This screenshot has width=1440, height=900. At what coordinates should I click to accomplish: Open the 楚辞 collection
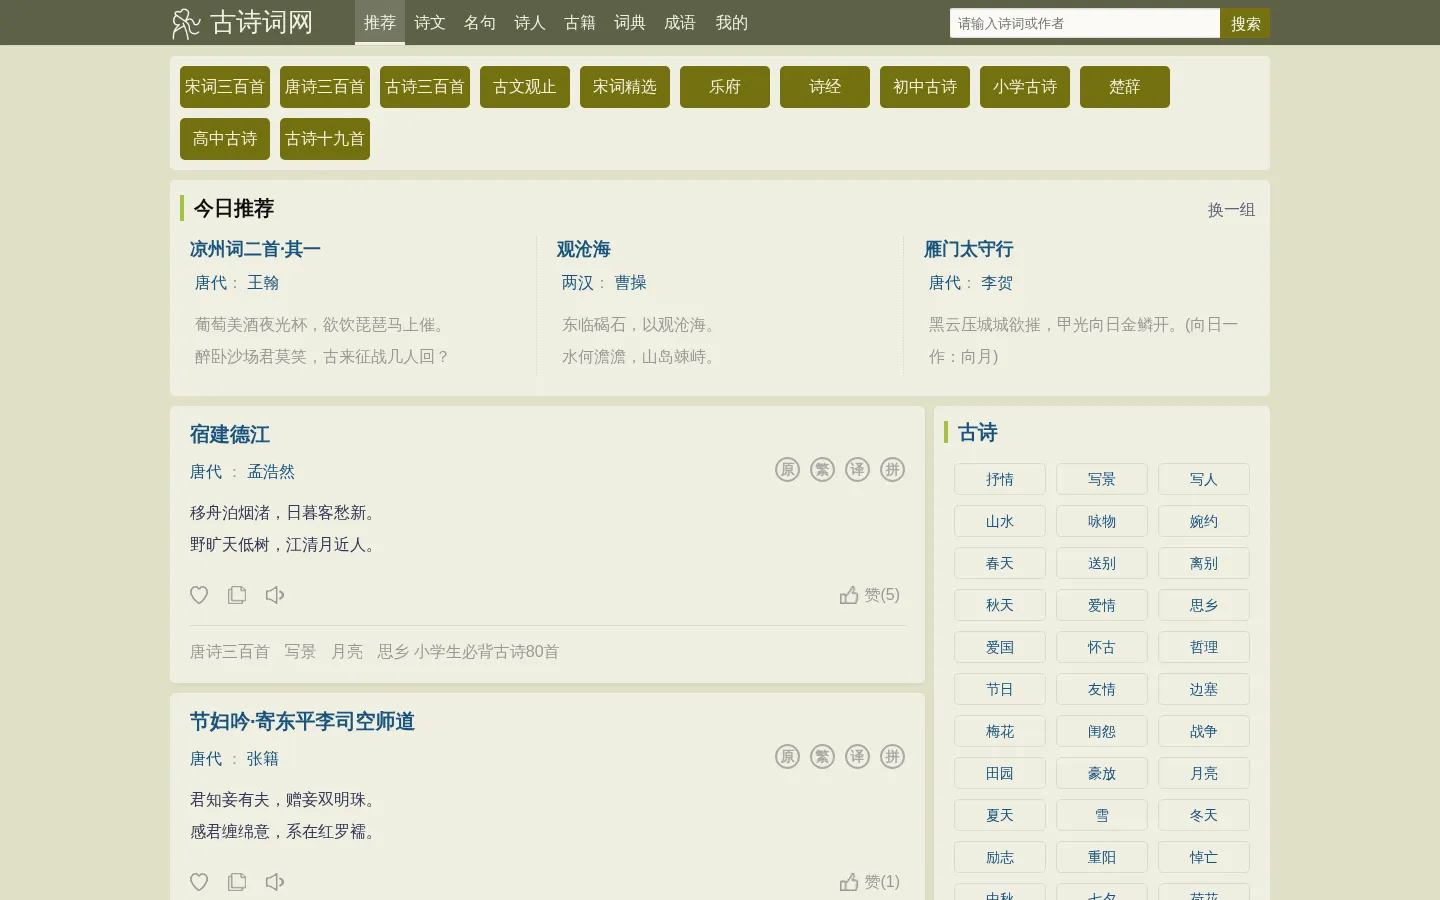[1125, 87]
